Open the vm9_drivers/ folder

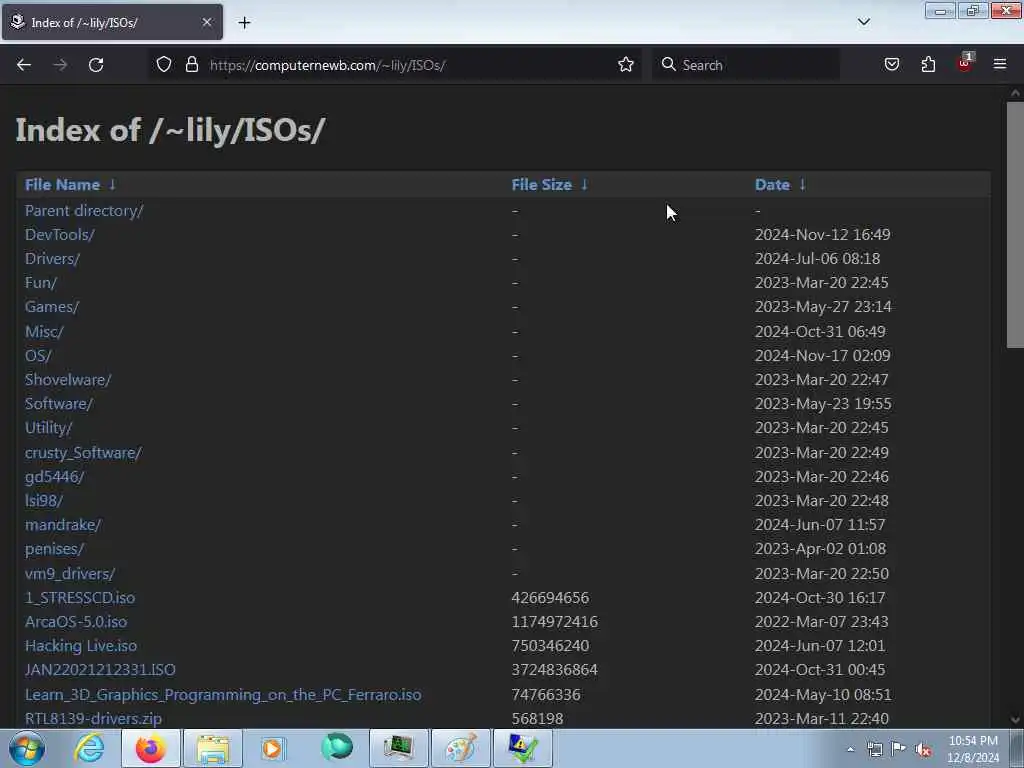coord(70,574)
